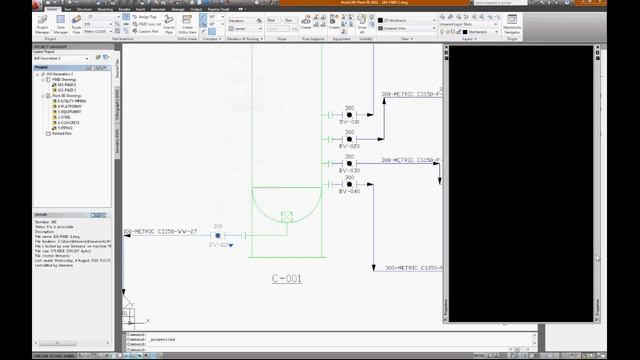
Task: Toggle the highlighted compass snap square
Action: [212, 31]
